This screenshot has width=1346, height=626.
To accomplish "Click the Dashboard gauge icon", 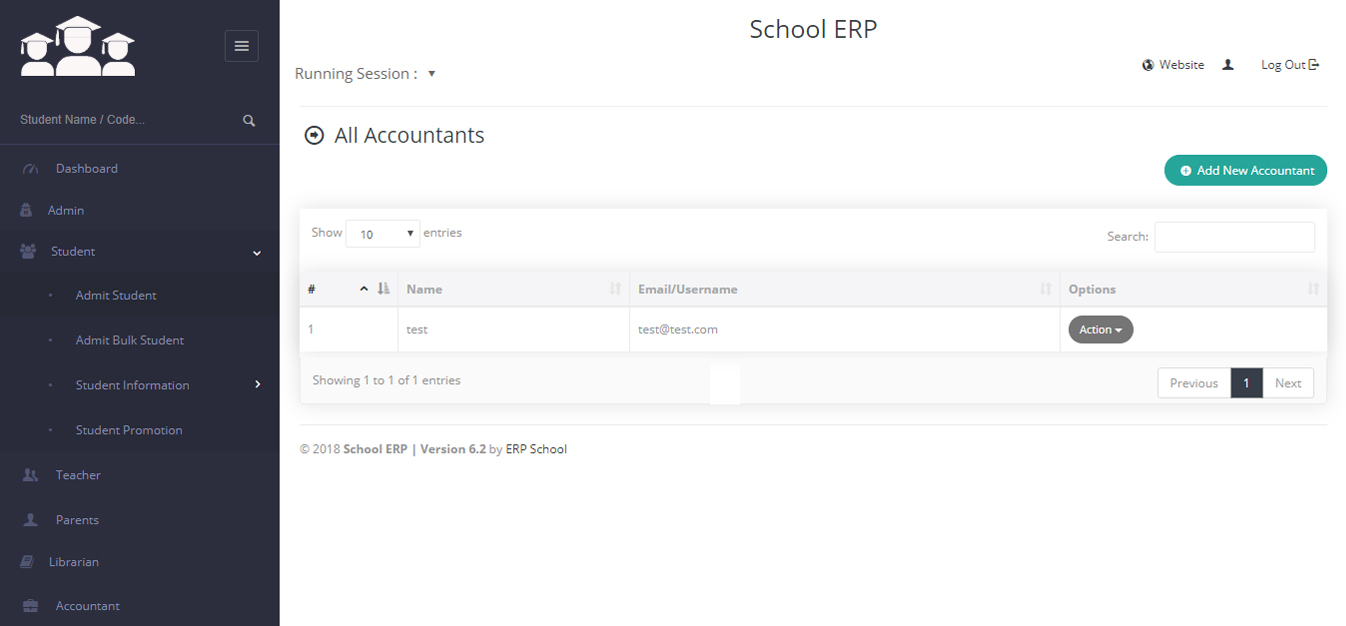I will tap(30, 169).
